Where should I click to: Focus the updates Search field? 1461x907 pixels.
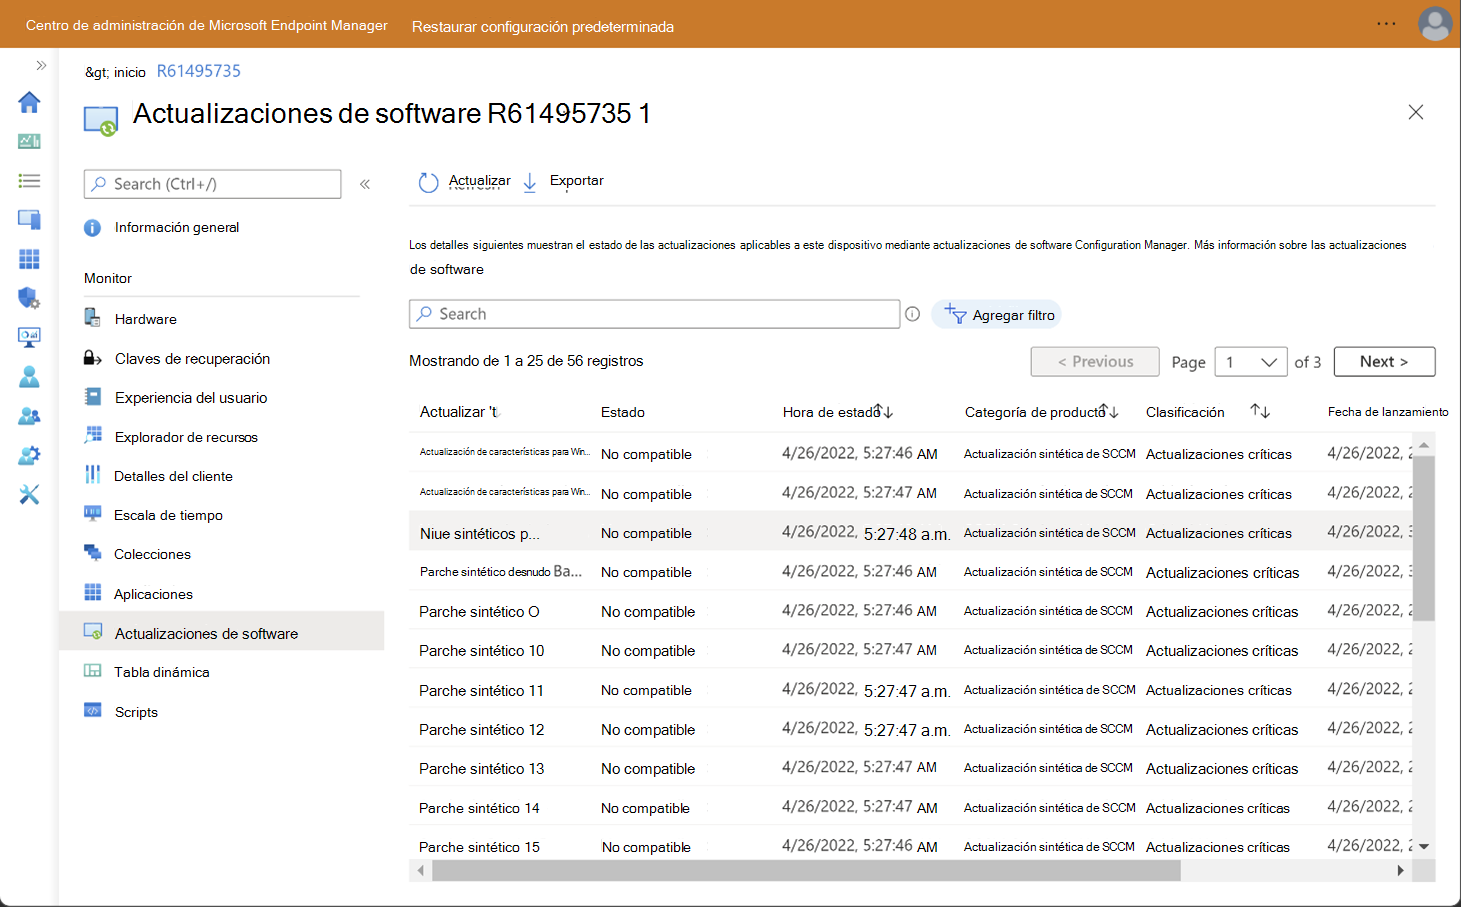click(654, 314)
